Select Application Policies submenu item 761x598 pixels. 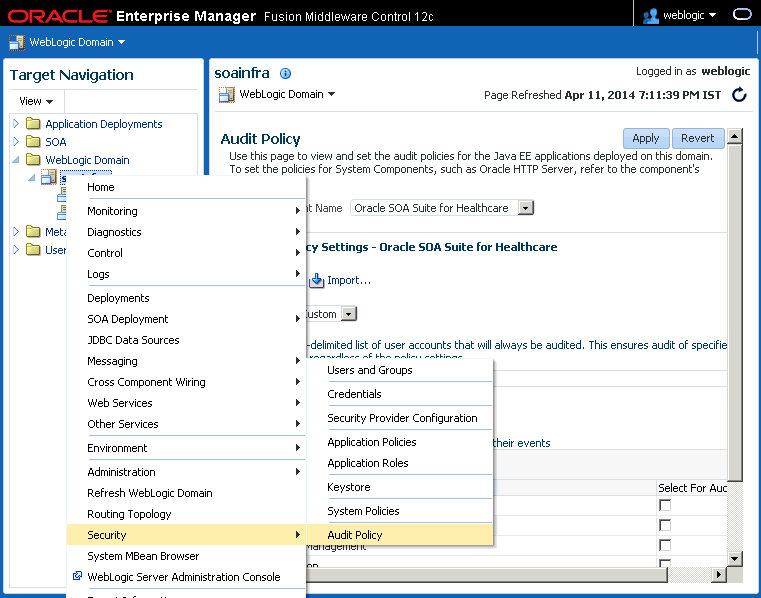point(400,442)
